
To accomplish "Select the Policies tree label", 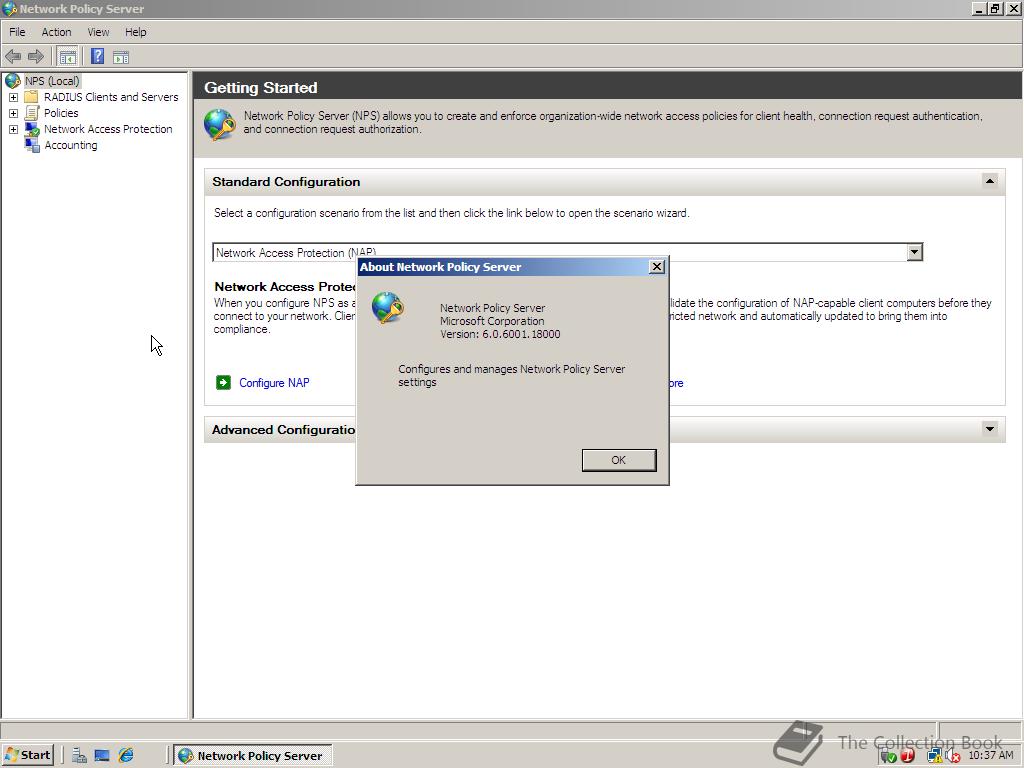I will (61, 113).
